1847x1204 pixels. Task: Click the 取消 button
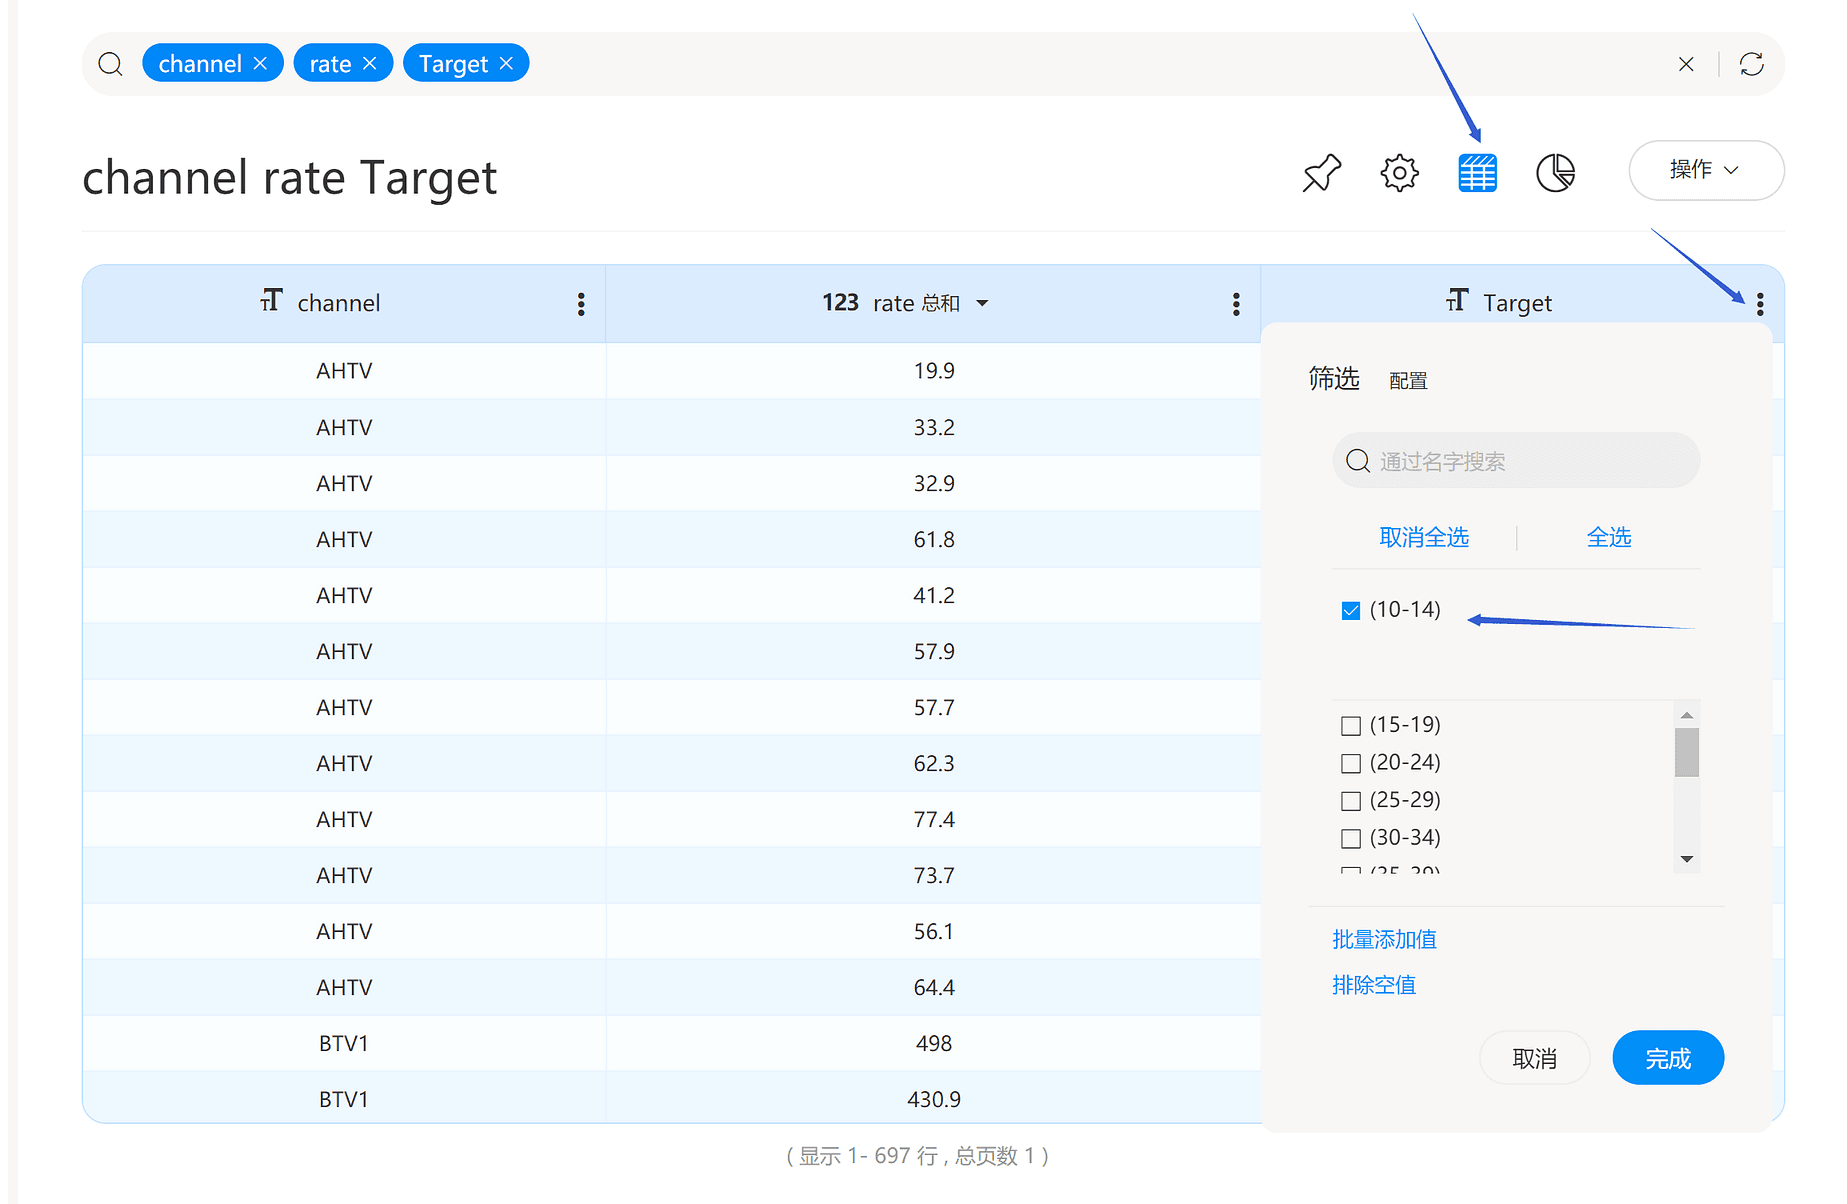click(1535, 1058)
